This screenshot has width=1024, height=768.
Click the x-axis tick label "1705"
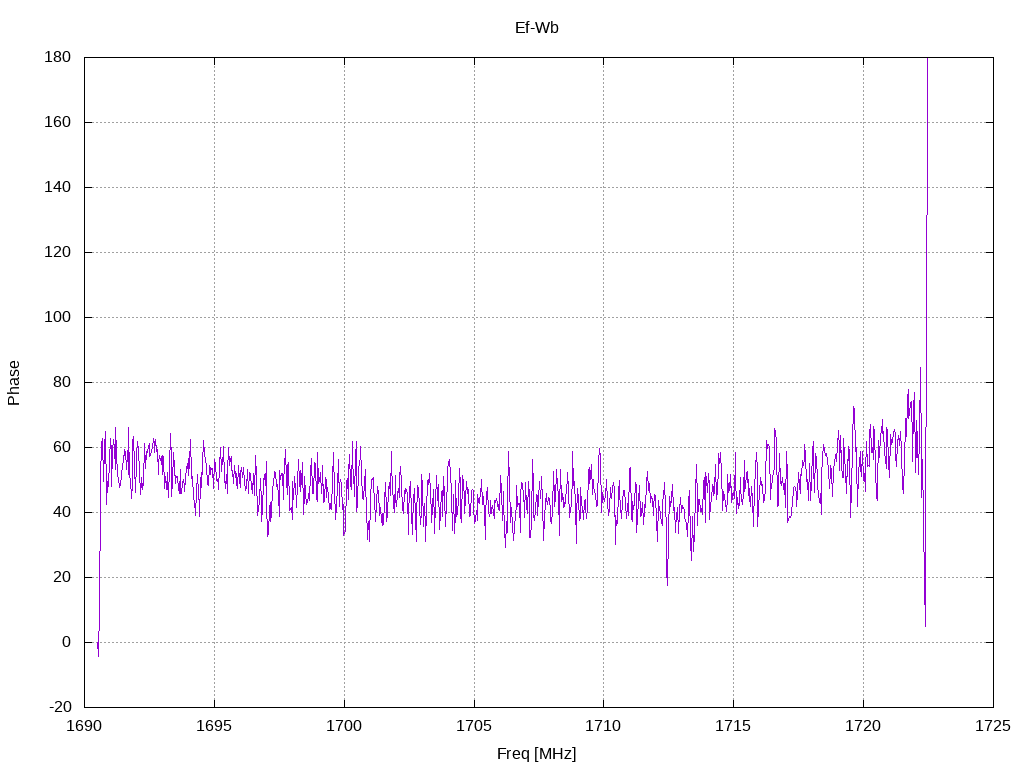[474, 726]
